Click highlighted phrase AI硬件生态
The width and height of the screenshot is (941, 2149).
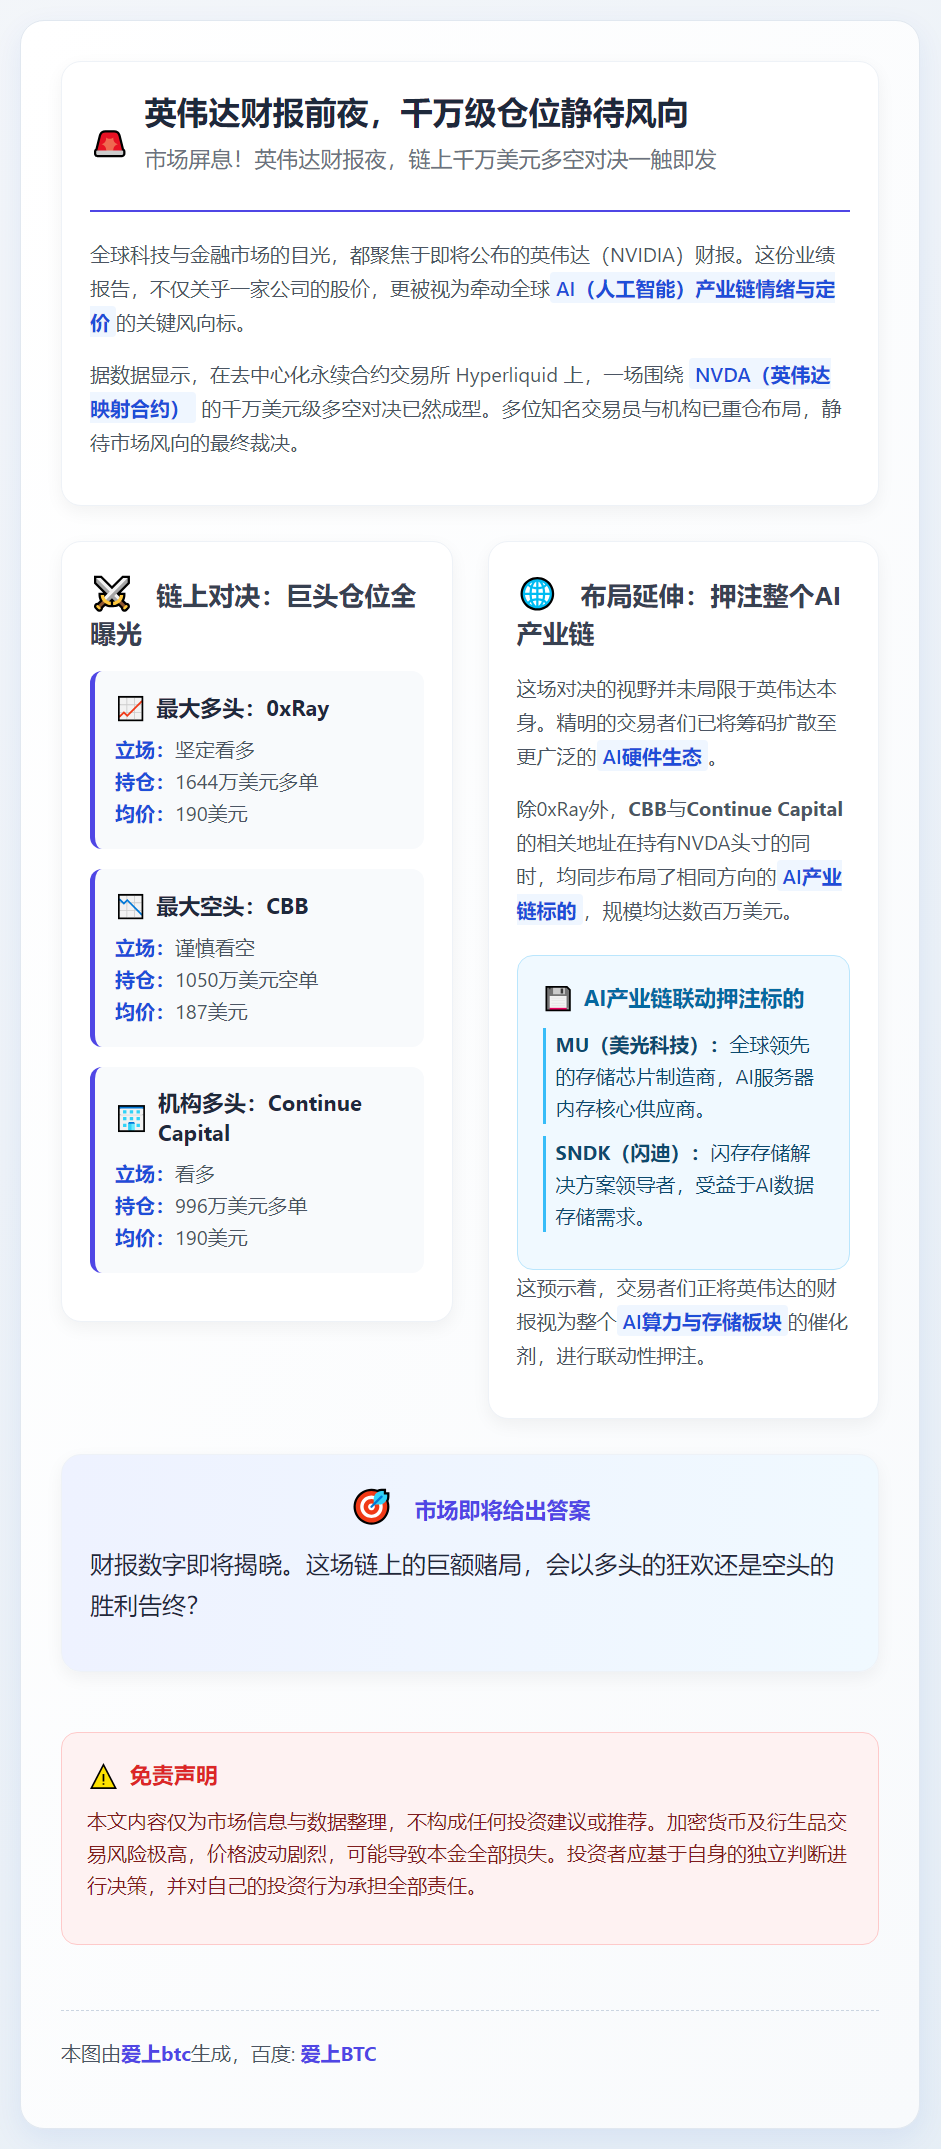652,757
